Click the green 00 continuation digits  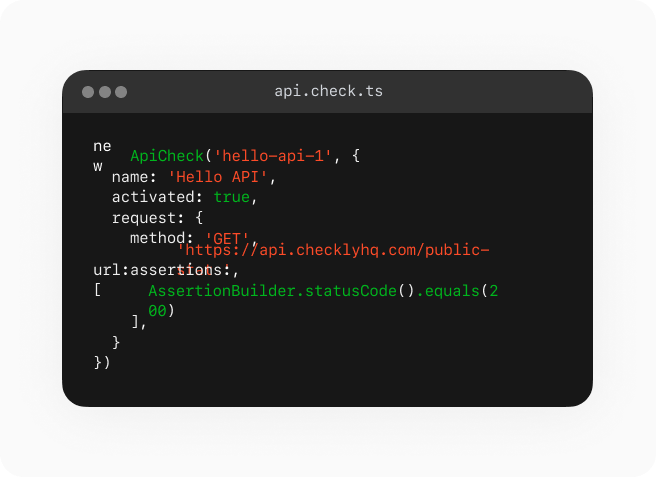click(157, 311)
